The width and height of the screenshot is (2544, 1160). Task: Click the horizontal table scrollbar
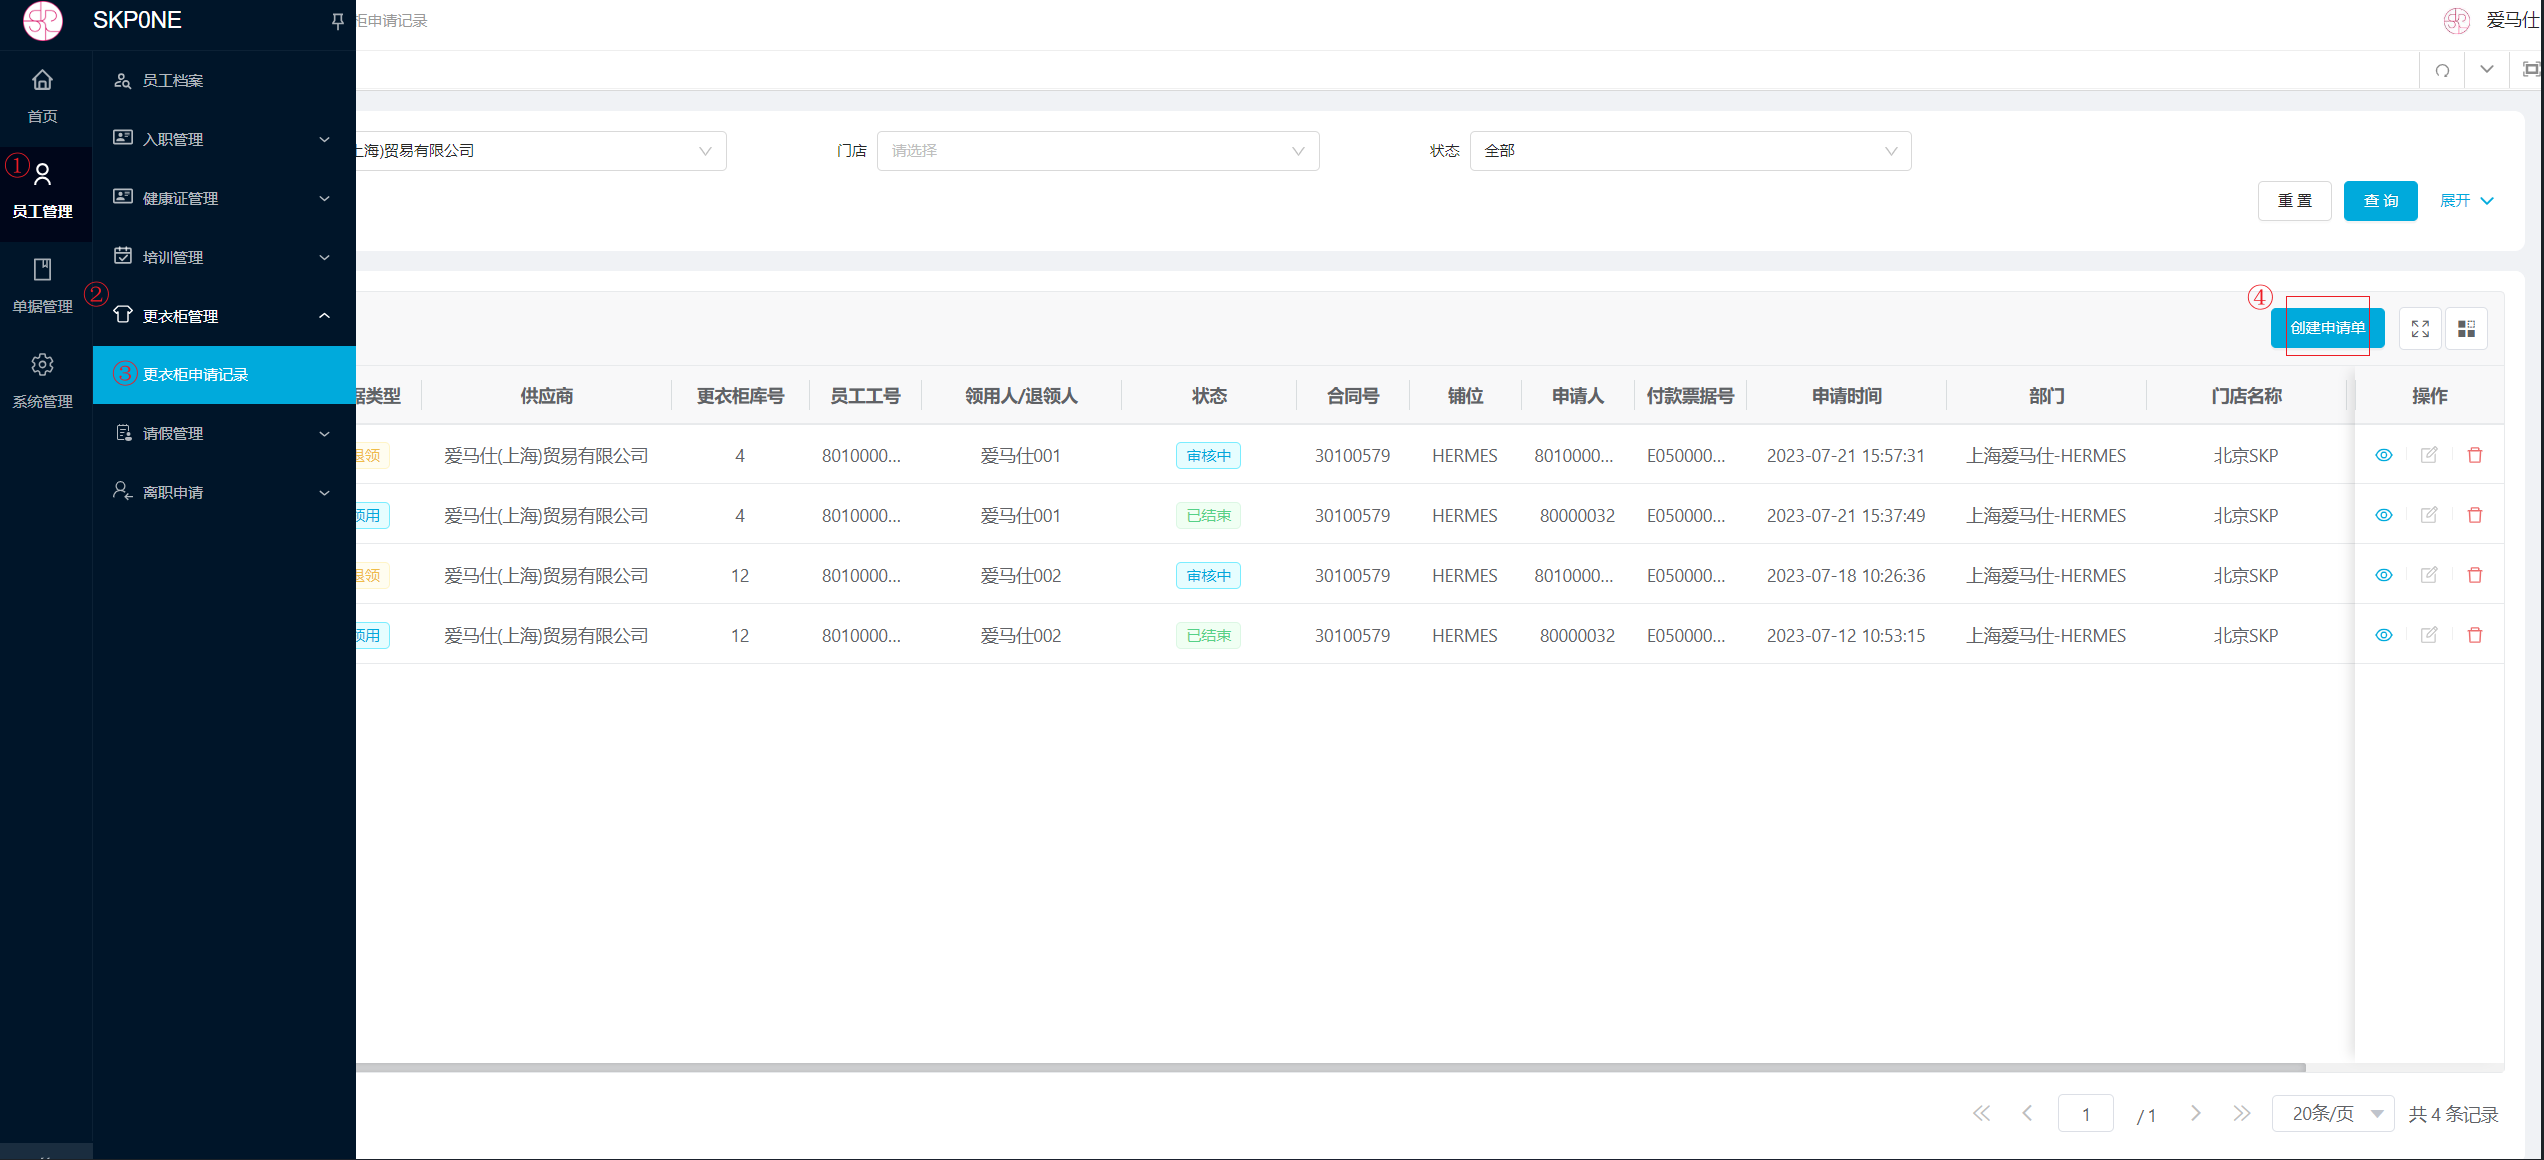click(1330, 1067)
